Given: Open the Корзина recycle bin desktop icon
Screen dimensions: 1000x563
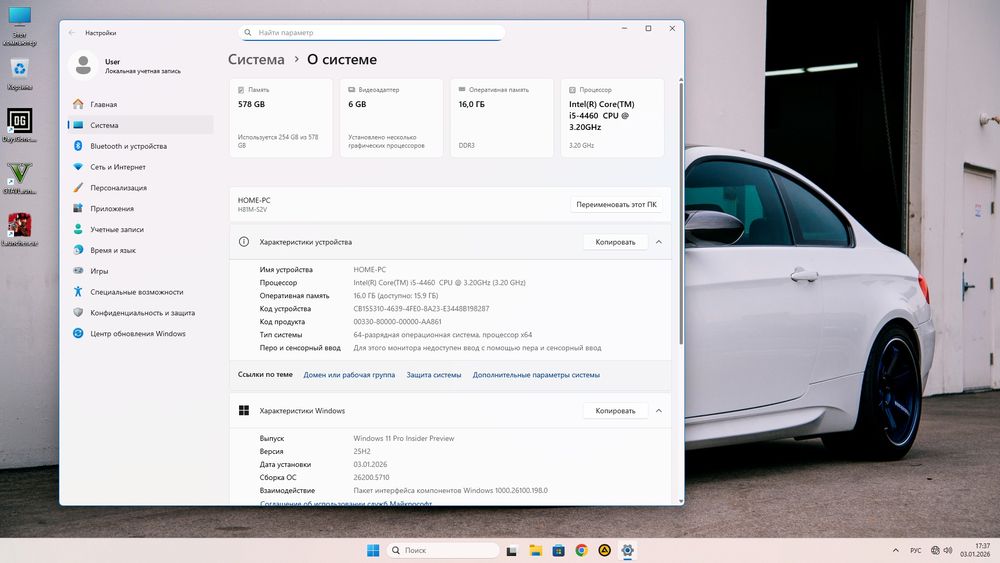Looking at the screenshot, I should click(x=20, y=75).
